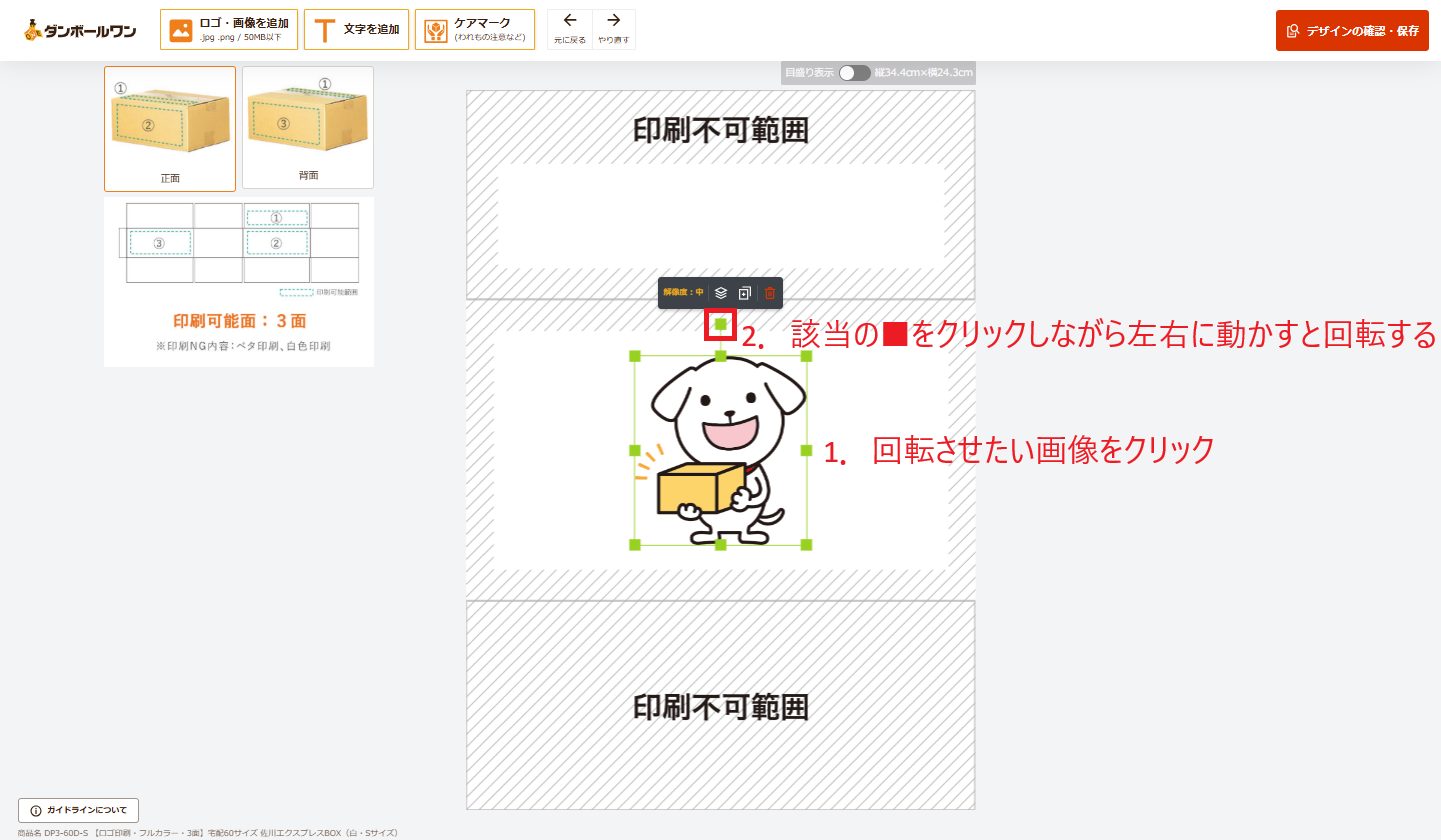The height and width of the screenshot is (840, 1441).
Task: Open ガイドラインについて guideline info
Action: pyautogui.click(x=78, y=810)
